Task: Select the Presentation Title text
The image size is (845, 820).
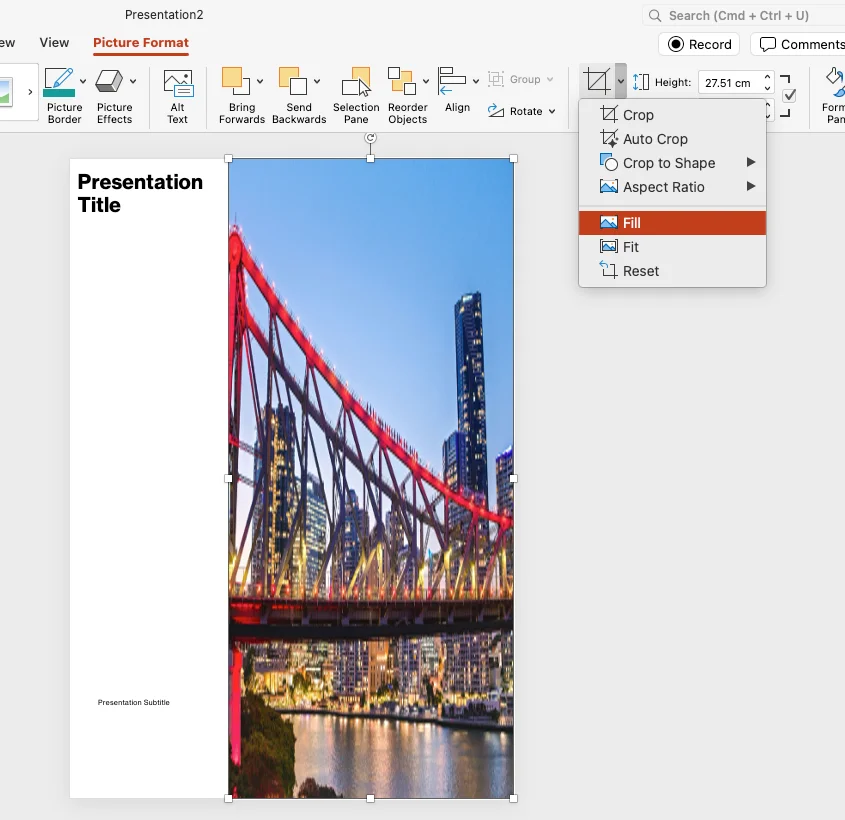Action: coord(140,193)
